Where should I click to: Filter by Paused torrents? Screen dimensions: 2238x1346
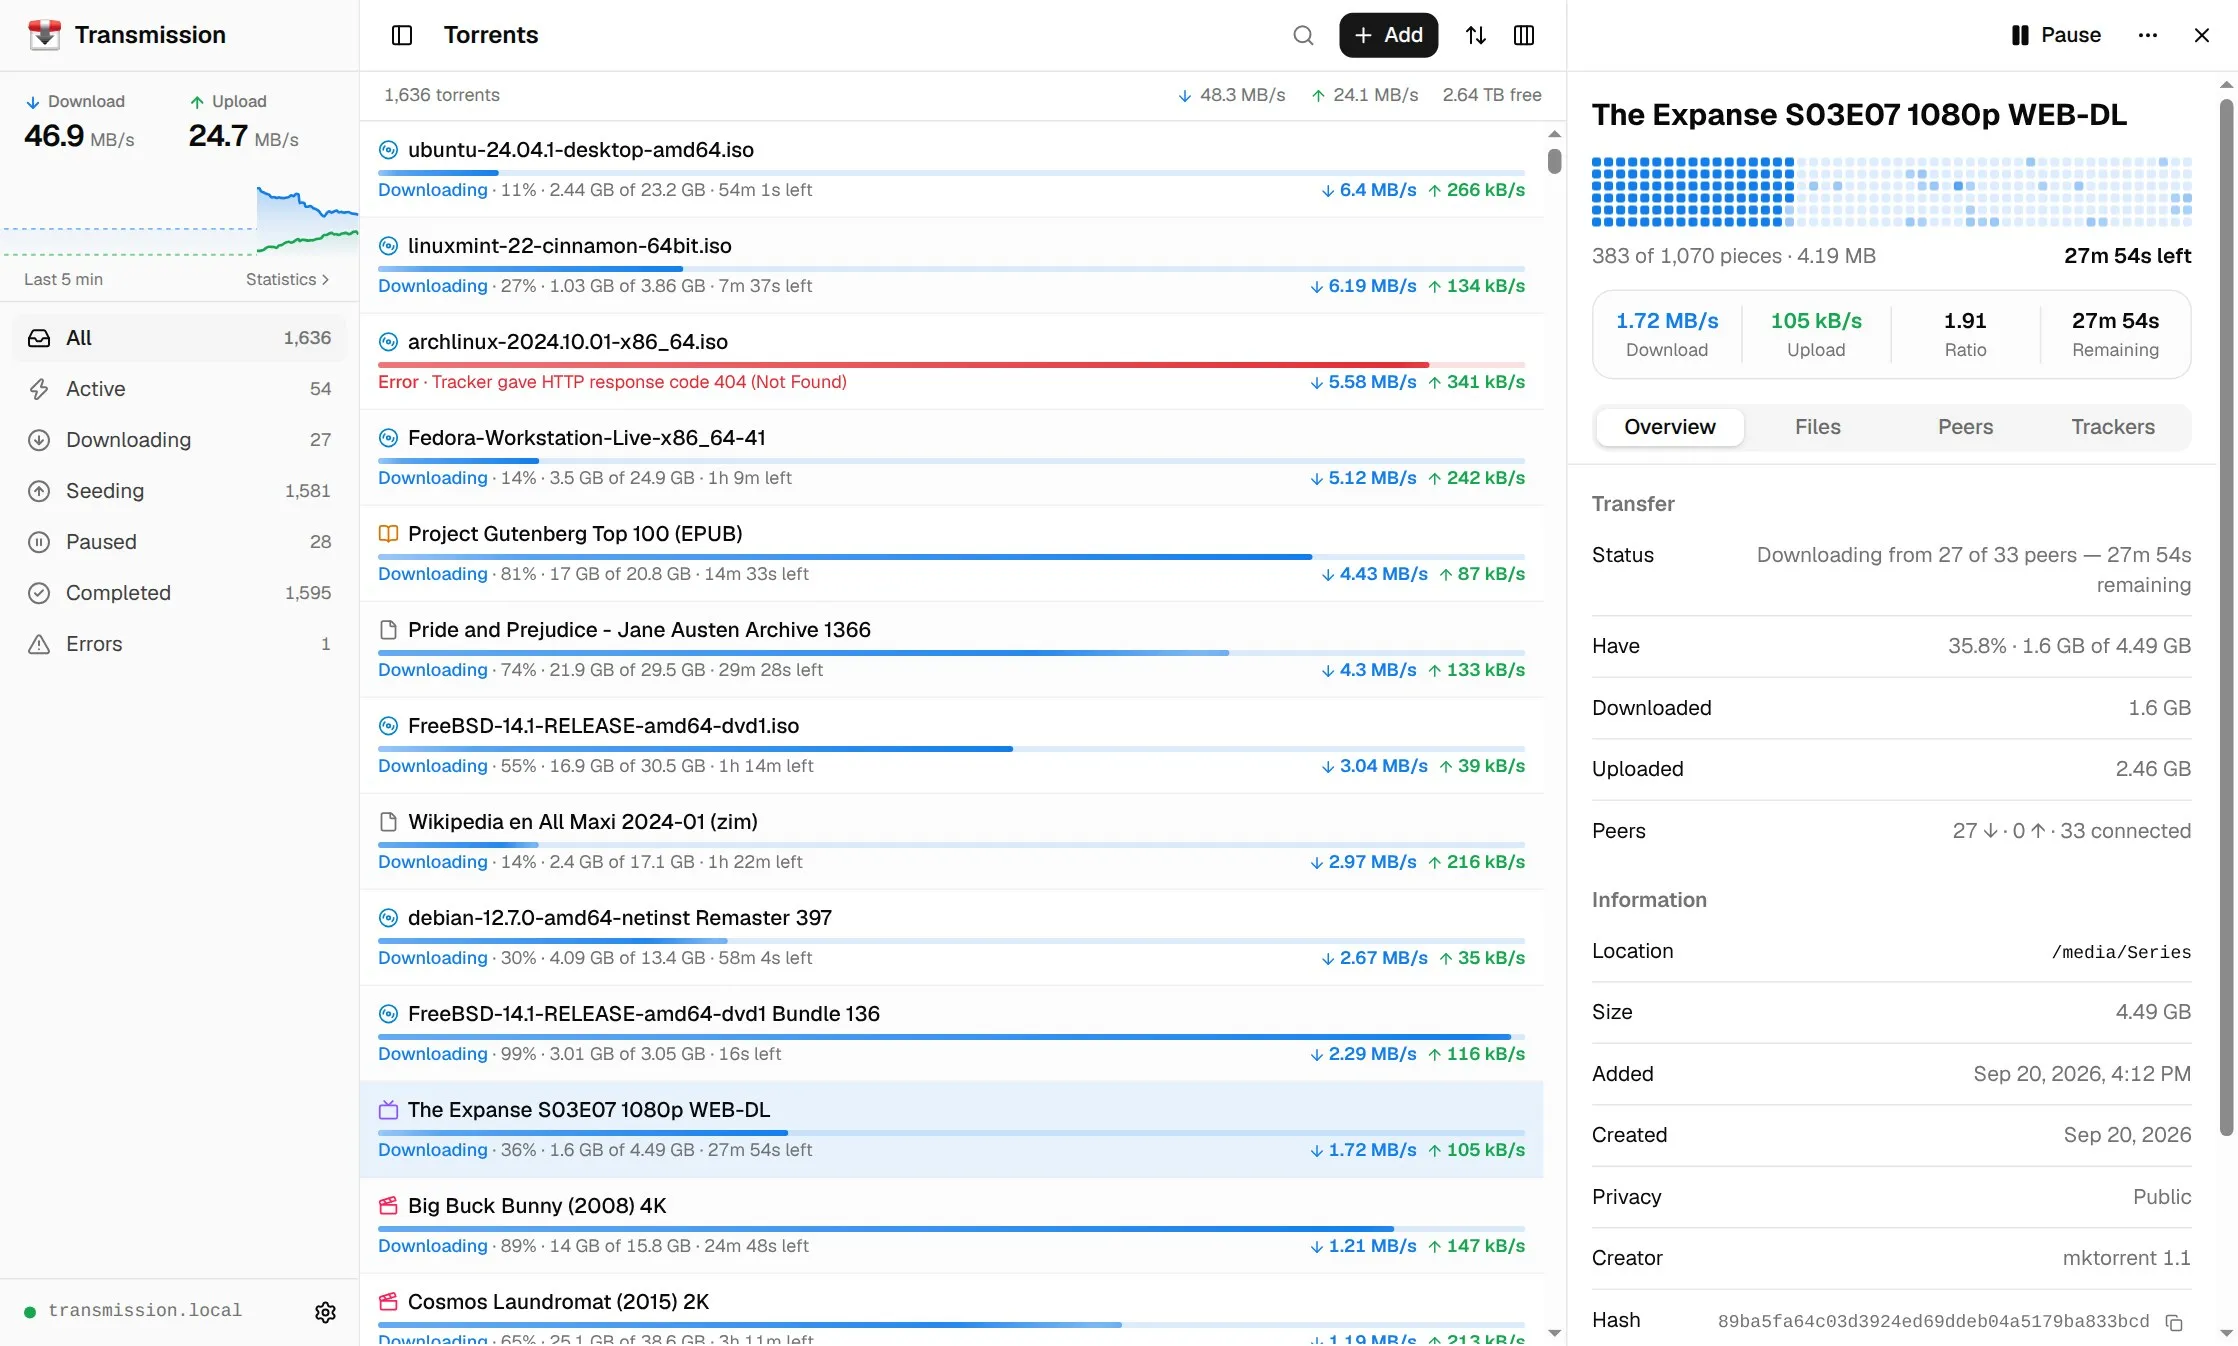point(179,542)
